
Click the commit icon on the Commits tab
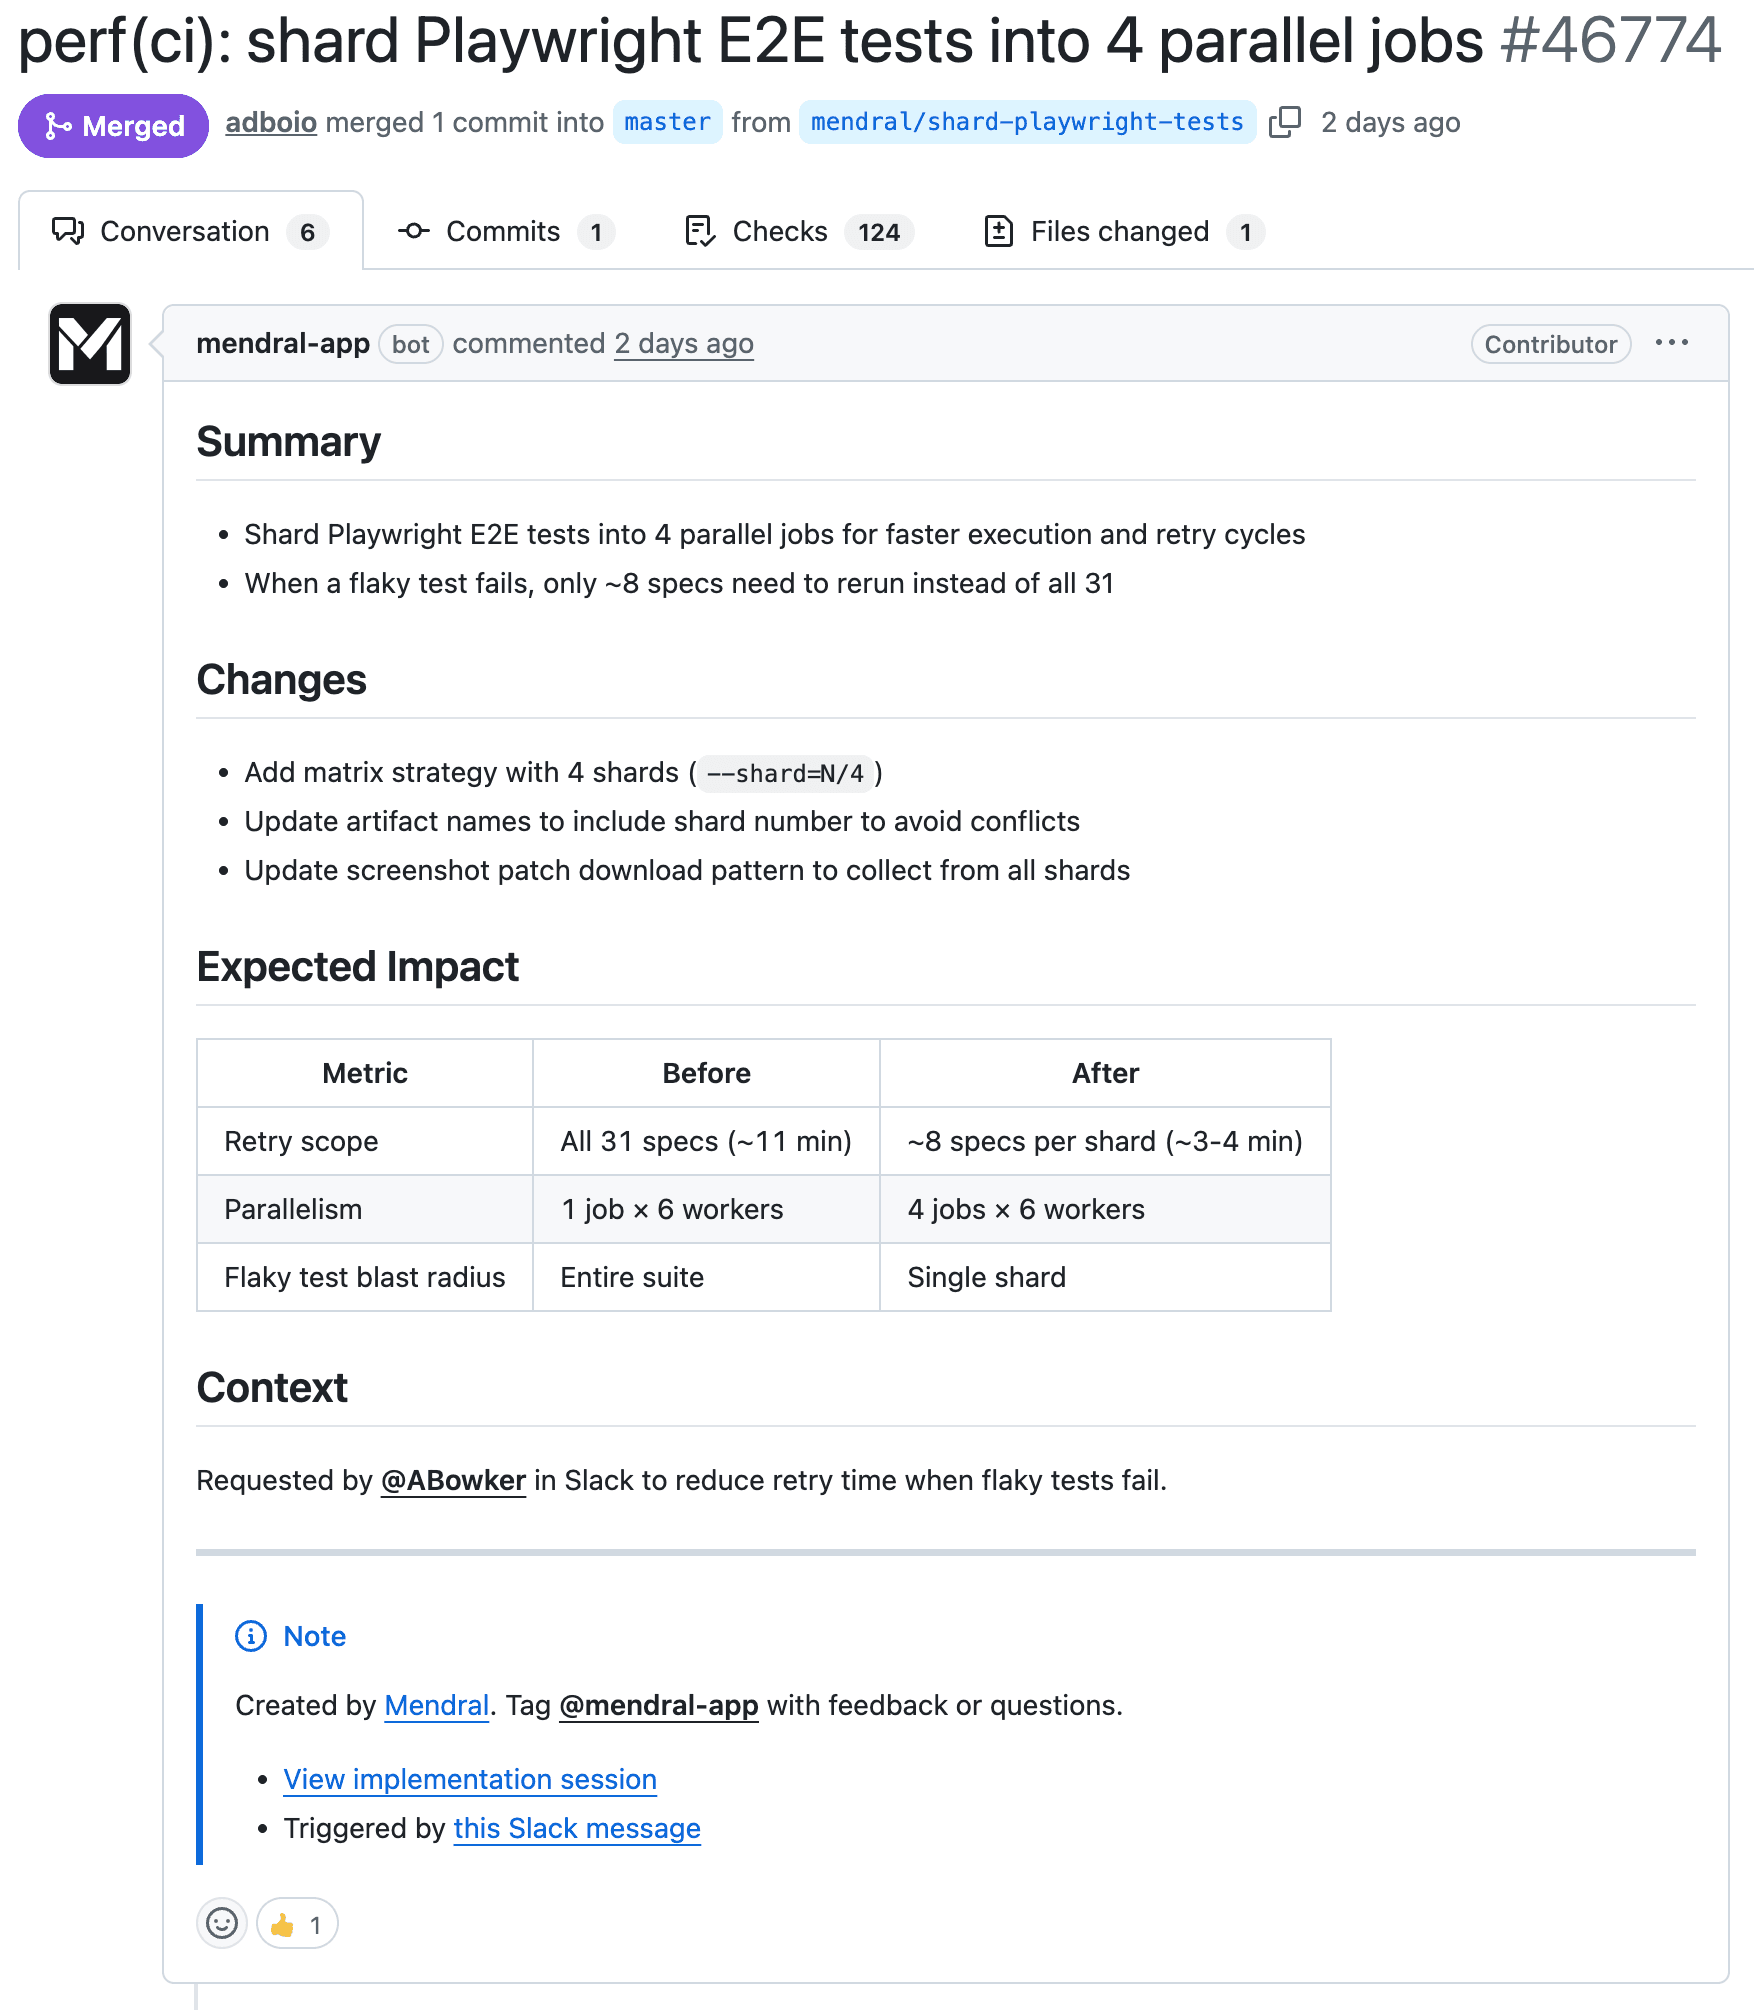414,231
